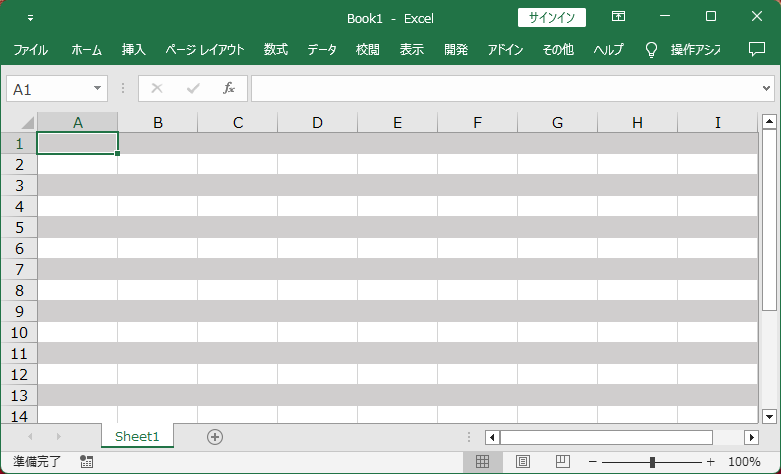Click the ribbon display options icon
The image size is (781, 474).
point(619,17)
